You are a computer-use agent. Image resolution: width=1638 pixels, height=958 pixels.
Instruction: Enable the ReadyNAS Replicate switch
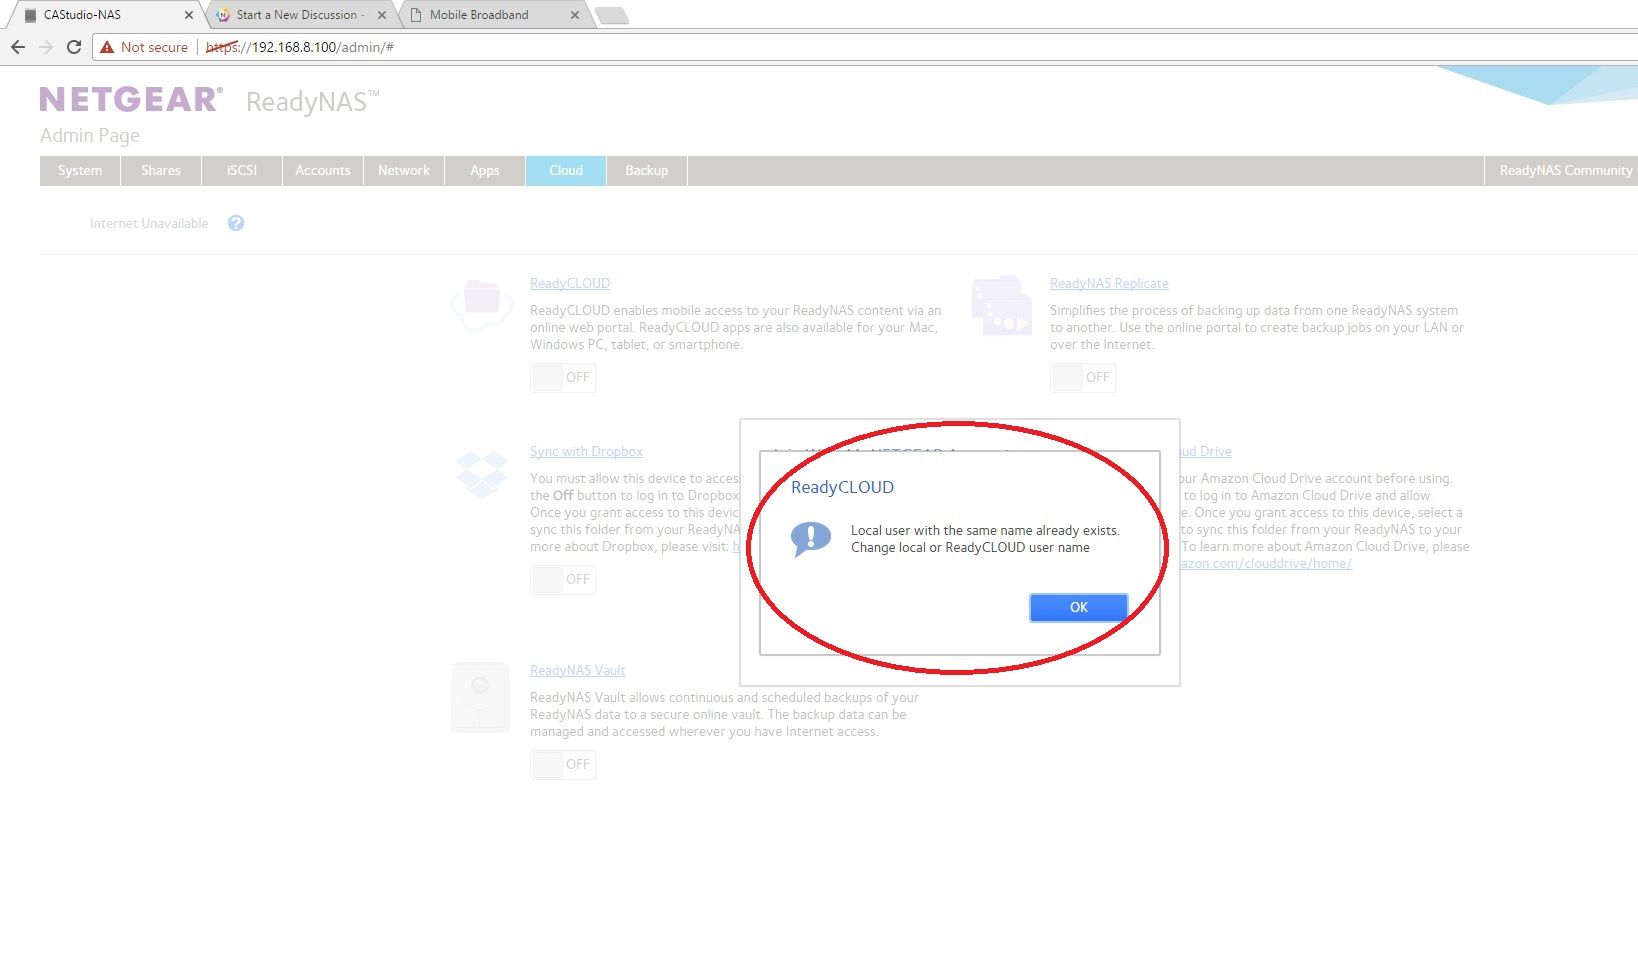click(x=1083, y=377)
